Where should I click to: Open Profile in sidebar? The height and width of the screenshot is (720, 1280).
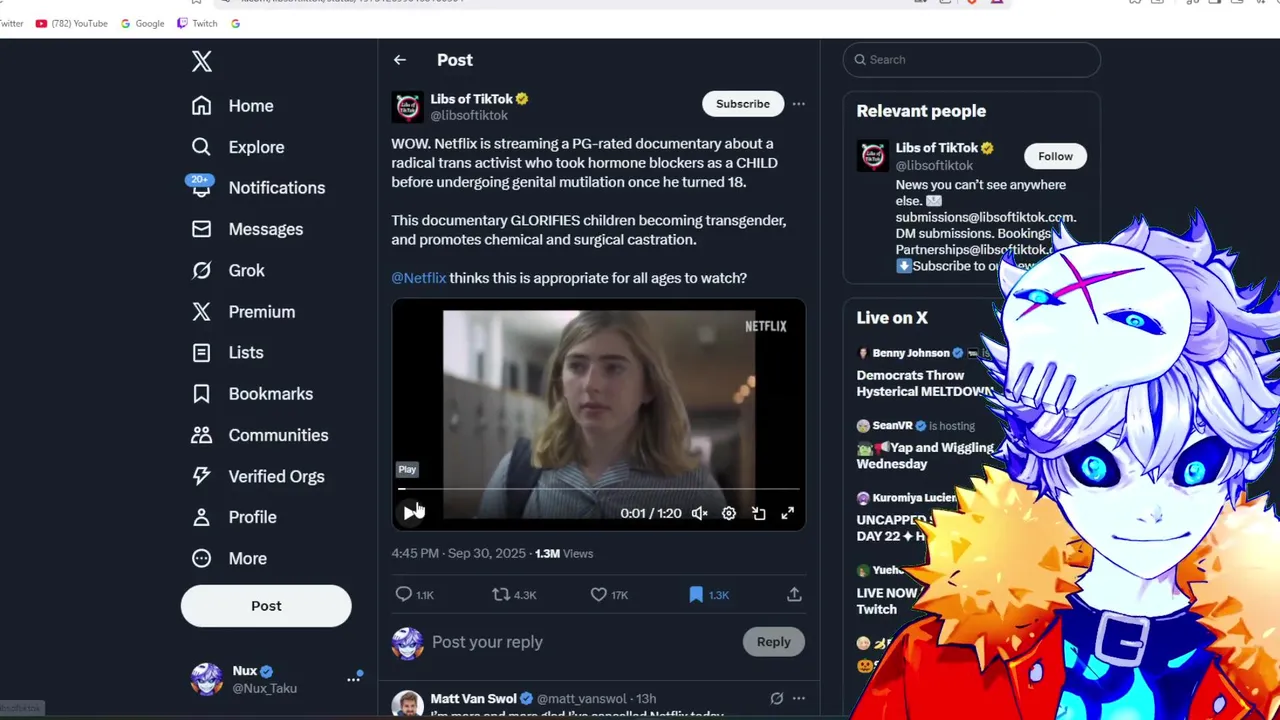coord(234,517)
